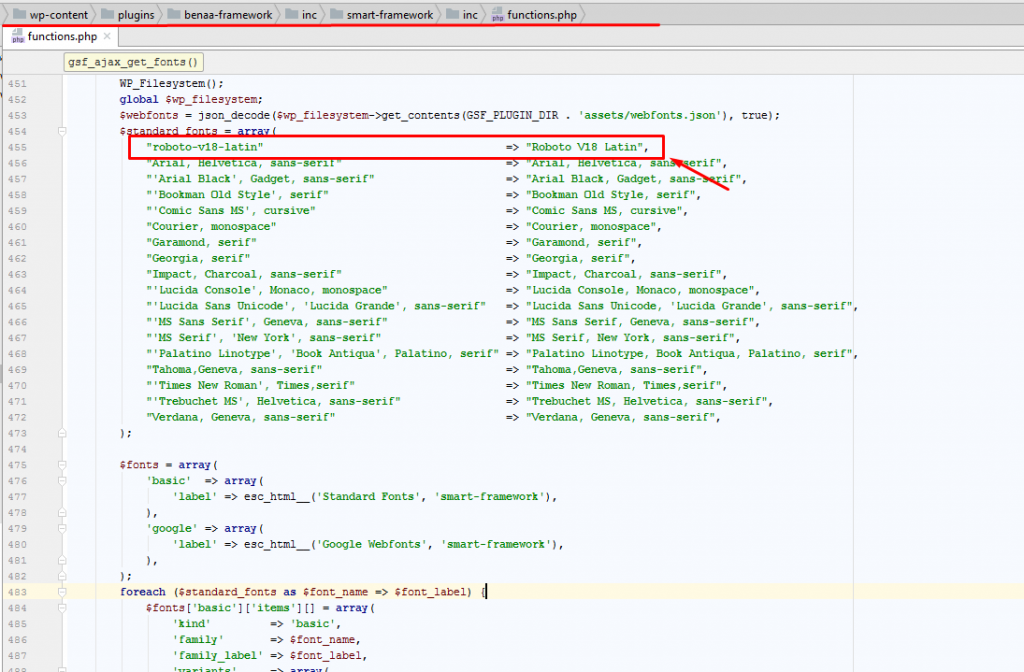Select the functions.php breadcrumb in the navigation bar
This screenshot has height=672, width=1024.
coord(534,14)
